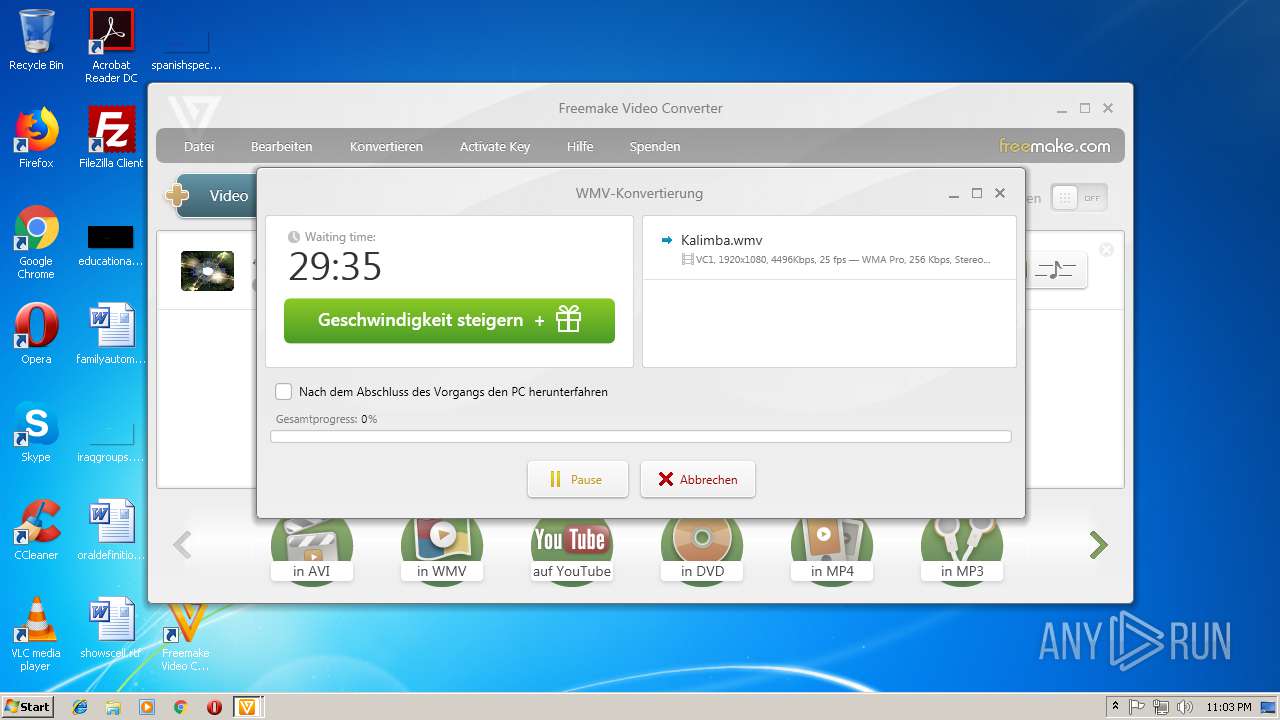Viewport: 1280px width, 720px height.
Task: Launch VLC media player shortcut
Action: point(36,634)
